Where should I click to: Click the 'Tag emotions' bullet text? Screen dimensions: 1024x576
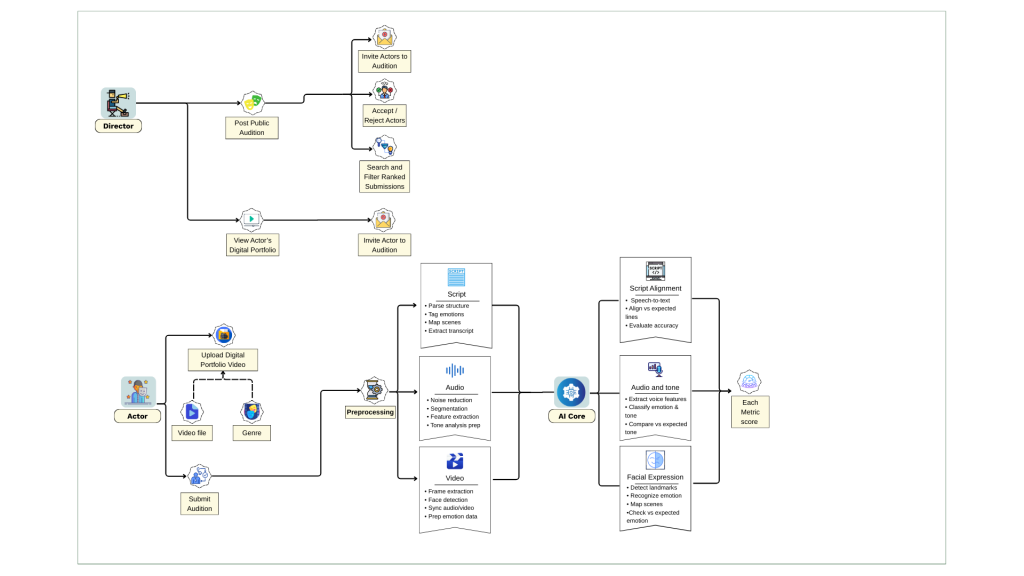(446, 314)
